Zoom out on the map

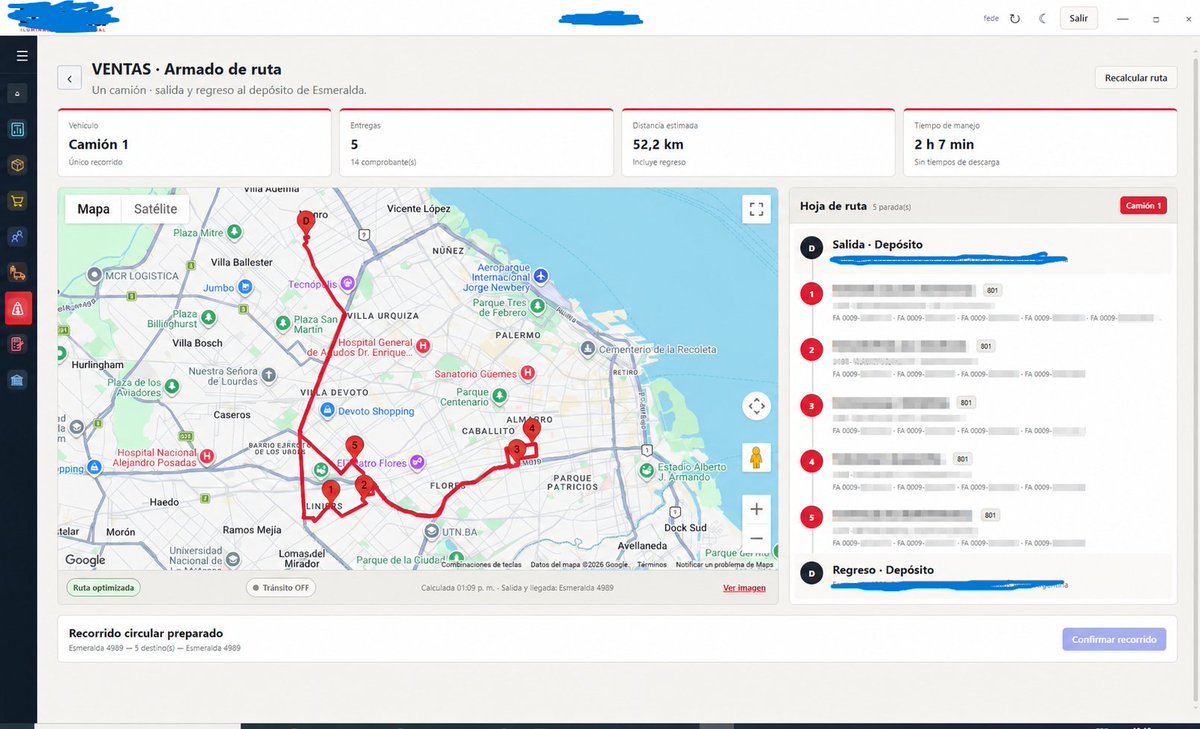click(x=756, y=538)
